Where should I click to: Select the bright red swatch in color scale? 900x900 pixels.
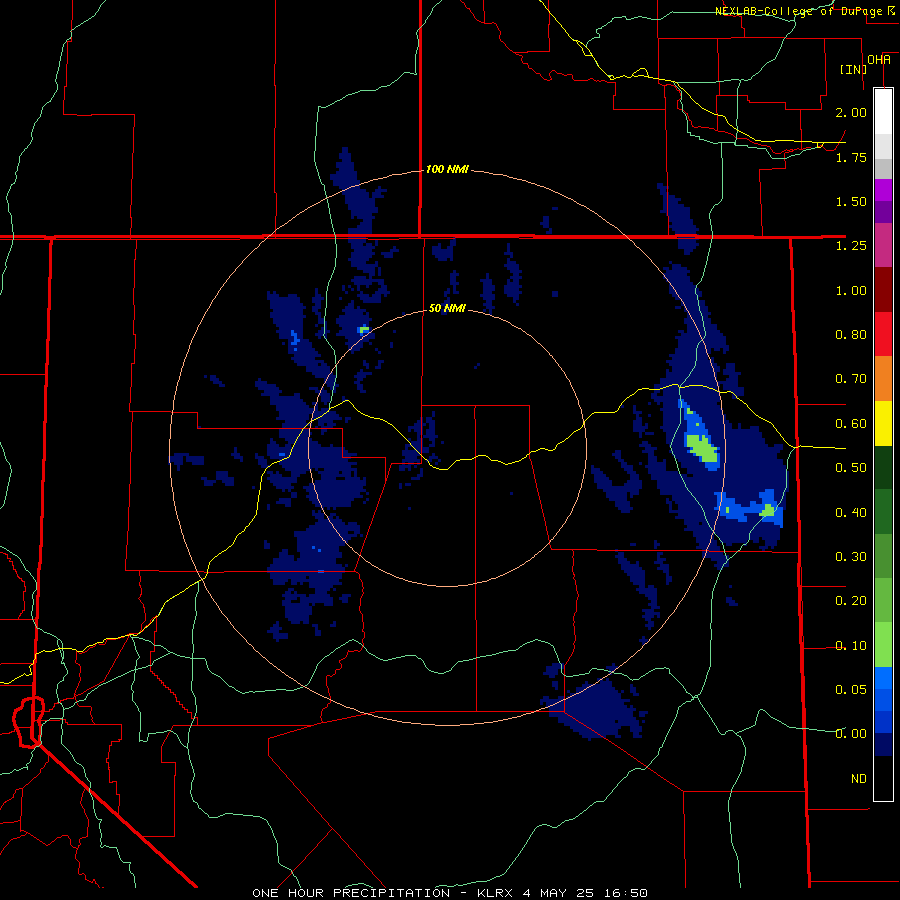883,334
